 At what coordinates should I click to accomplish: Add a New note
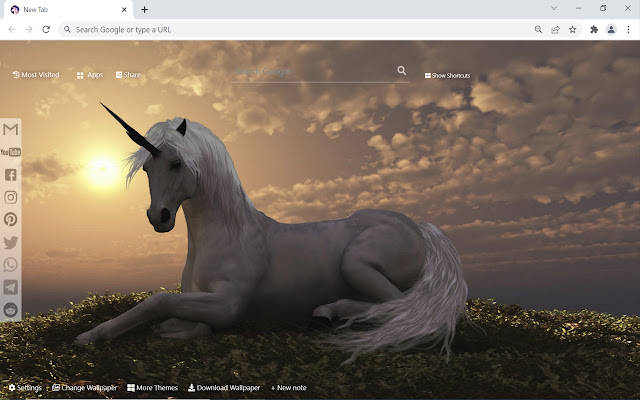[x=289, y=388]
